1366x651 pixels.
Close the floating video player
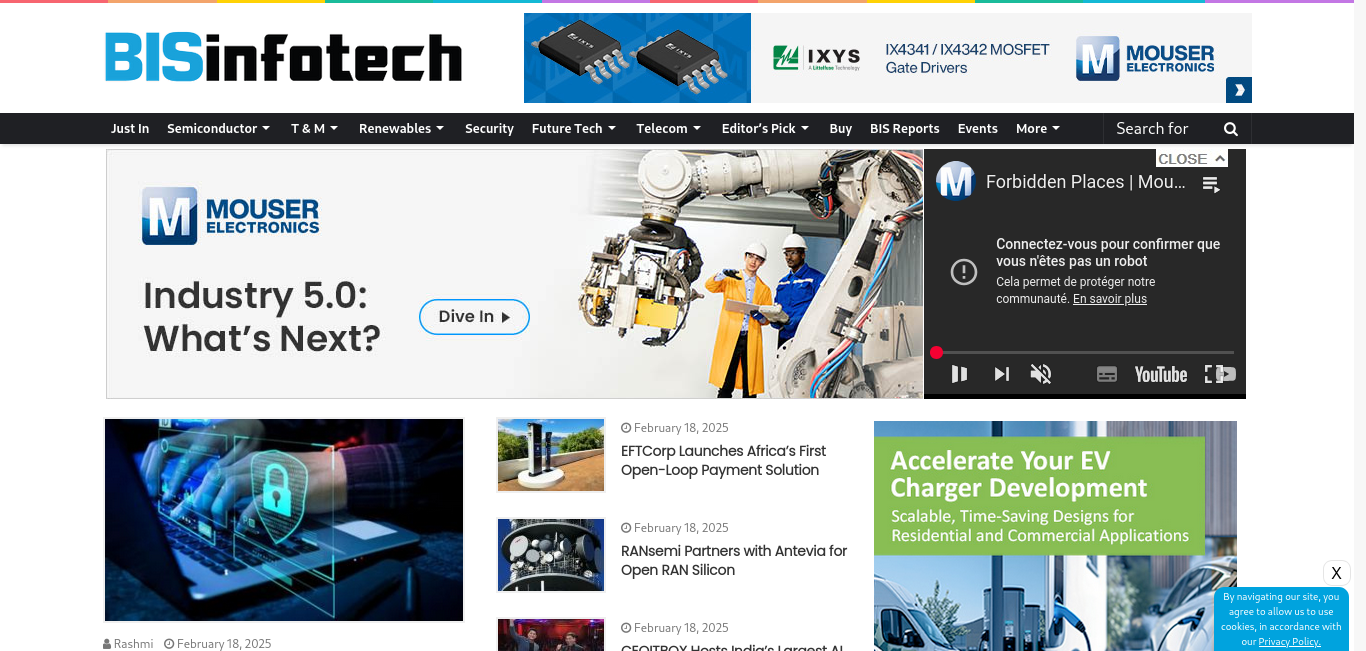pos(1192,159)
